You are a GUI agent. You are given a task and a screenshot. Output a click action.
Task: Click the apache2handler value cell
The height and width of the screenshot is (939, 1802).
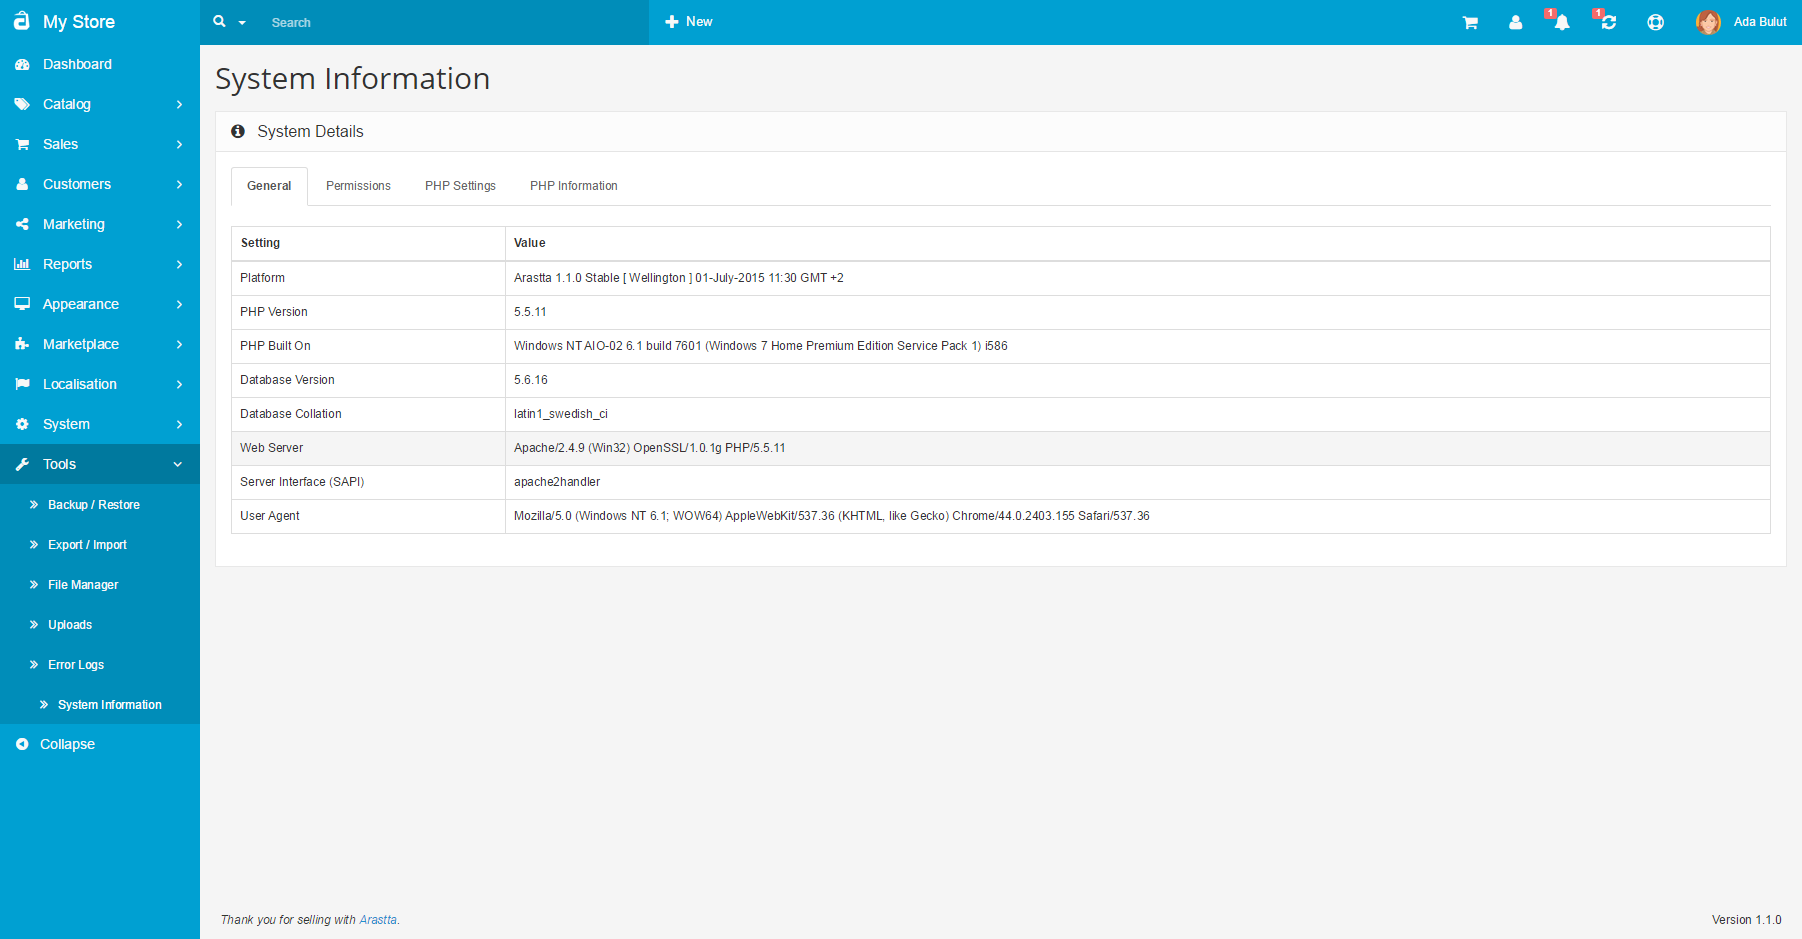tap(1137, 482)
